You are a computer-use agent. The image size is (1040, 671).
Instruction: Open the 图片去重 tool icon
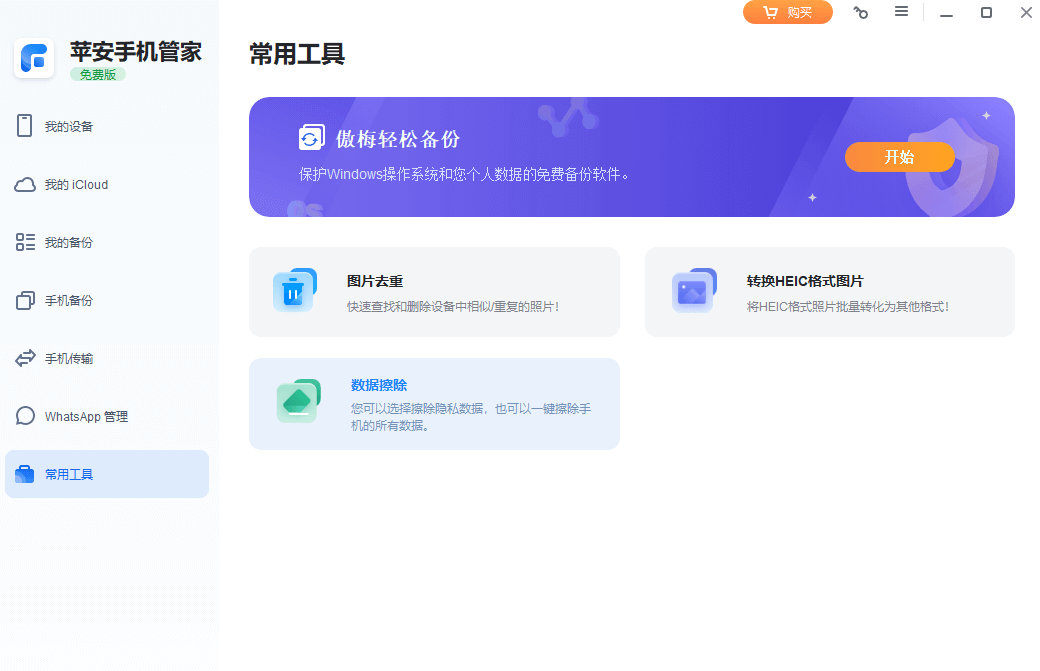coord(294,291)
